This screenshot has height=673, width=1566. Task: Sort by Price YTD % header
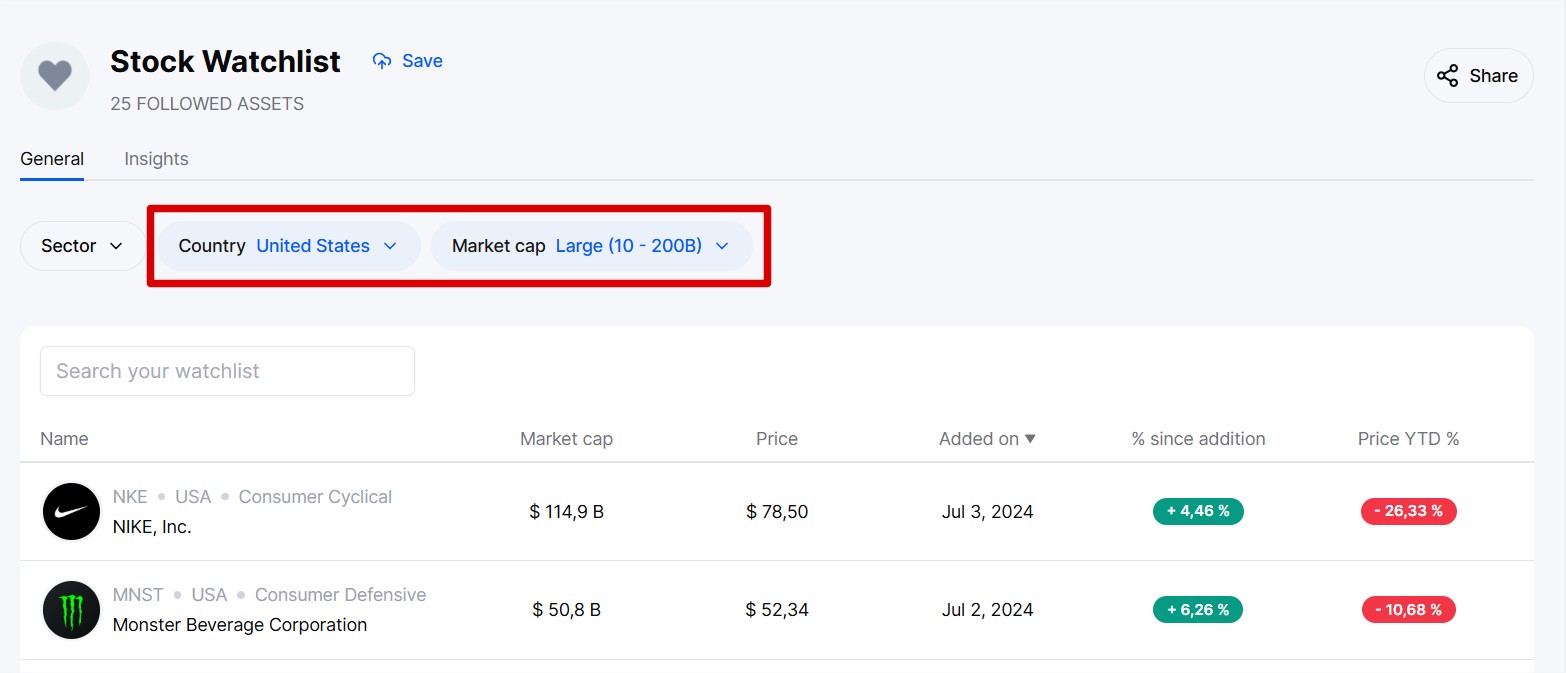(1408, 439)
